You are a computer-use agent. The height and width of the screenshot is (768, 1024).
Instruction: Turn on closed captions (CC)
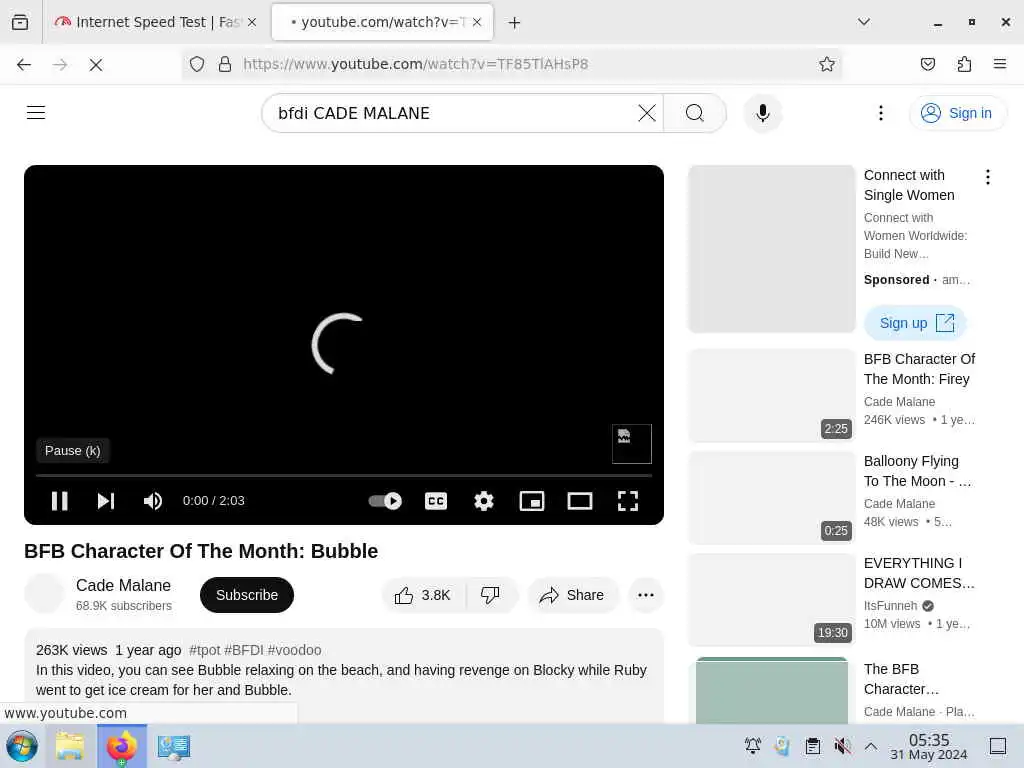coord(436,501)
